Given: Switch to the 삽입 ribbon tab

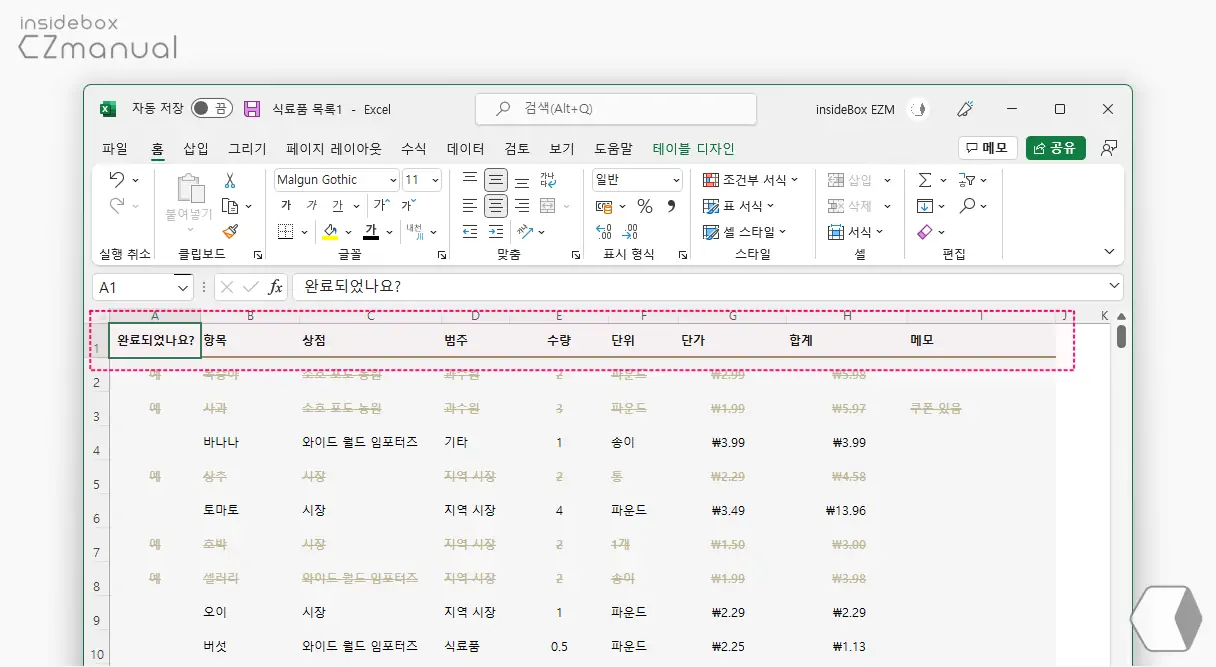Looking at the screenshot, I should (196, 149).
